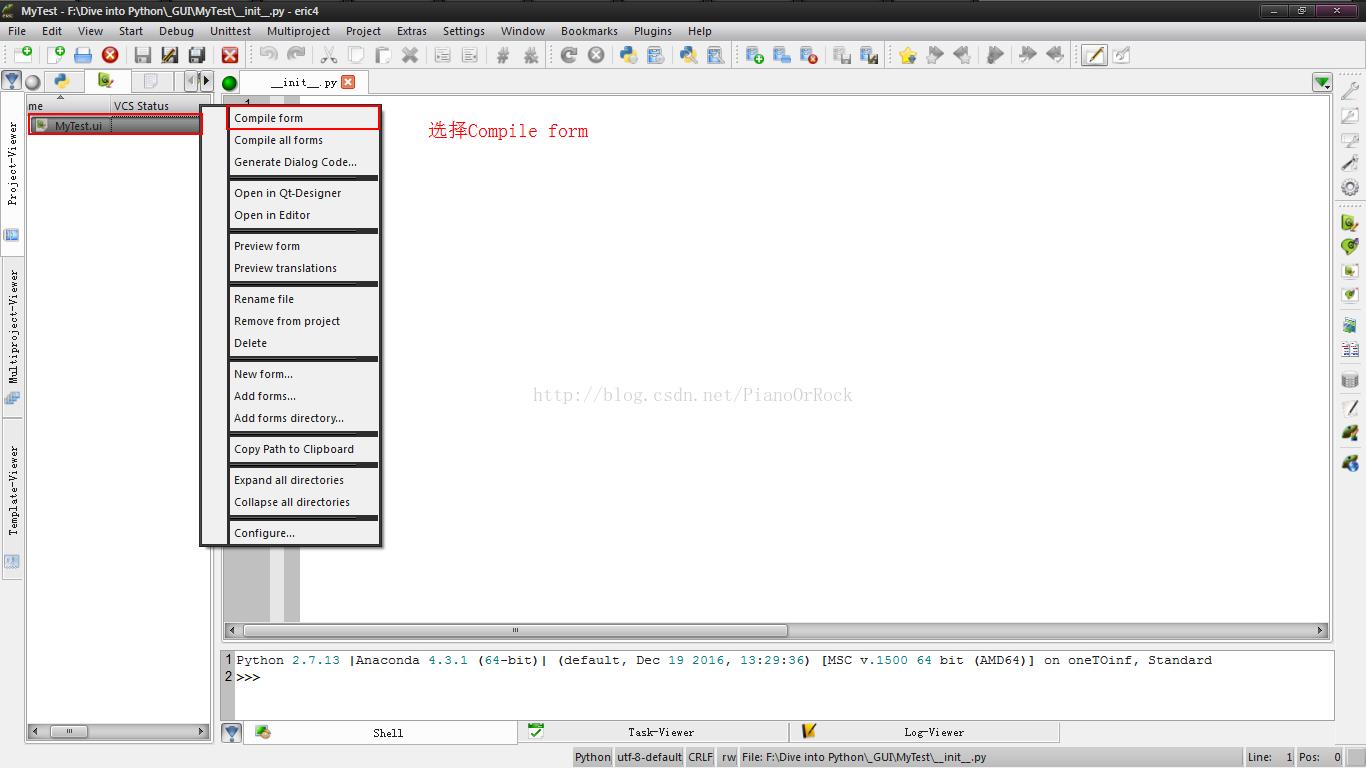Choose Remove from project entry
1366x768 pixels.
tap(304, 321)
